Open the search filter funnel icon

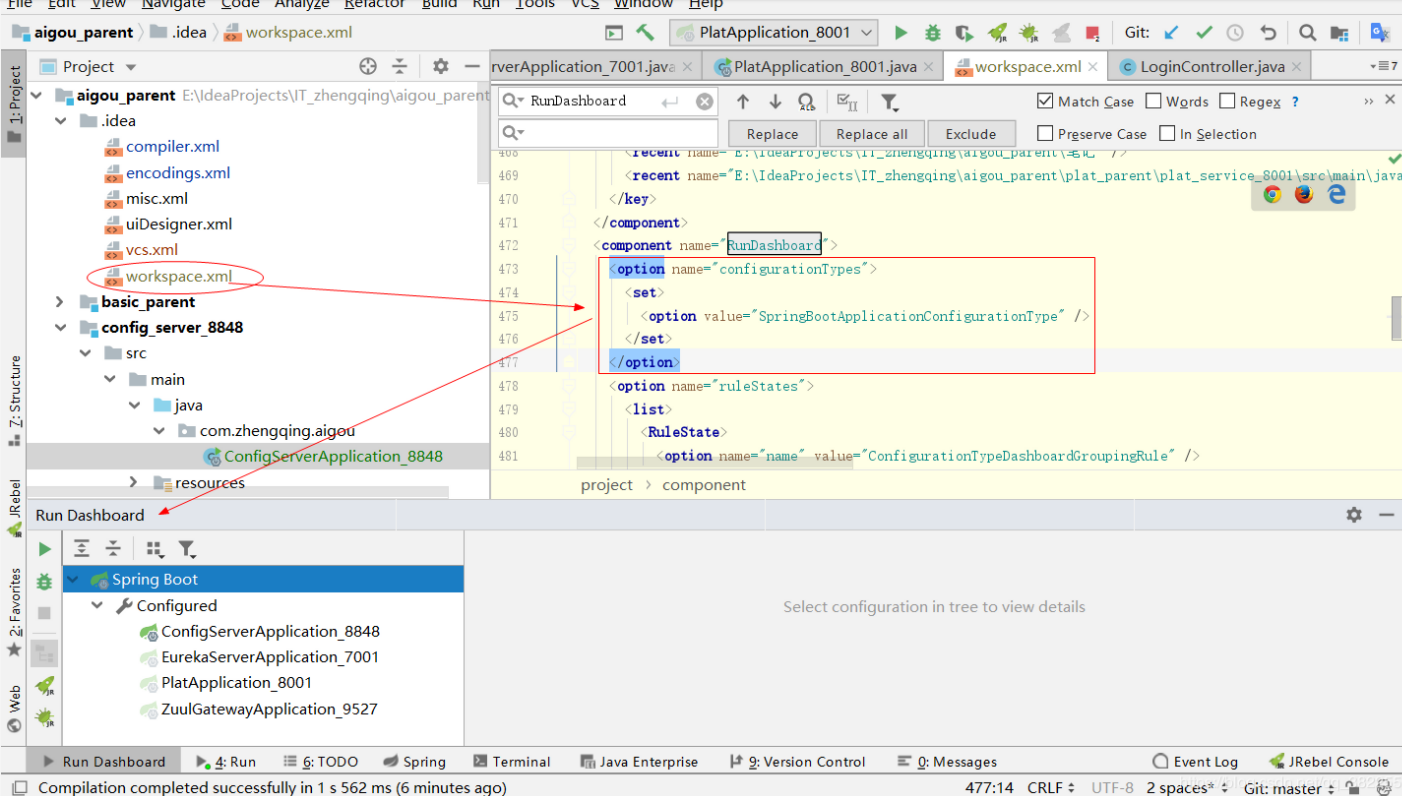pos(889,102)
